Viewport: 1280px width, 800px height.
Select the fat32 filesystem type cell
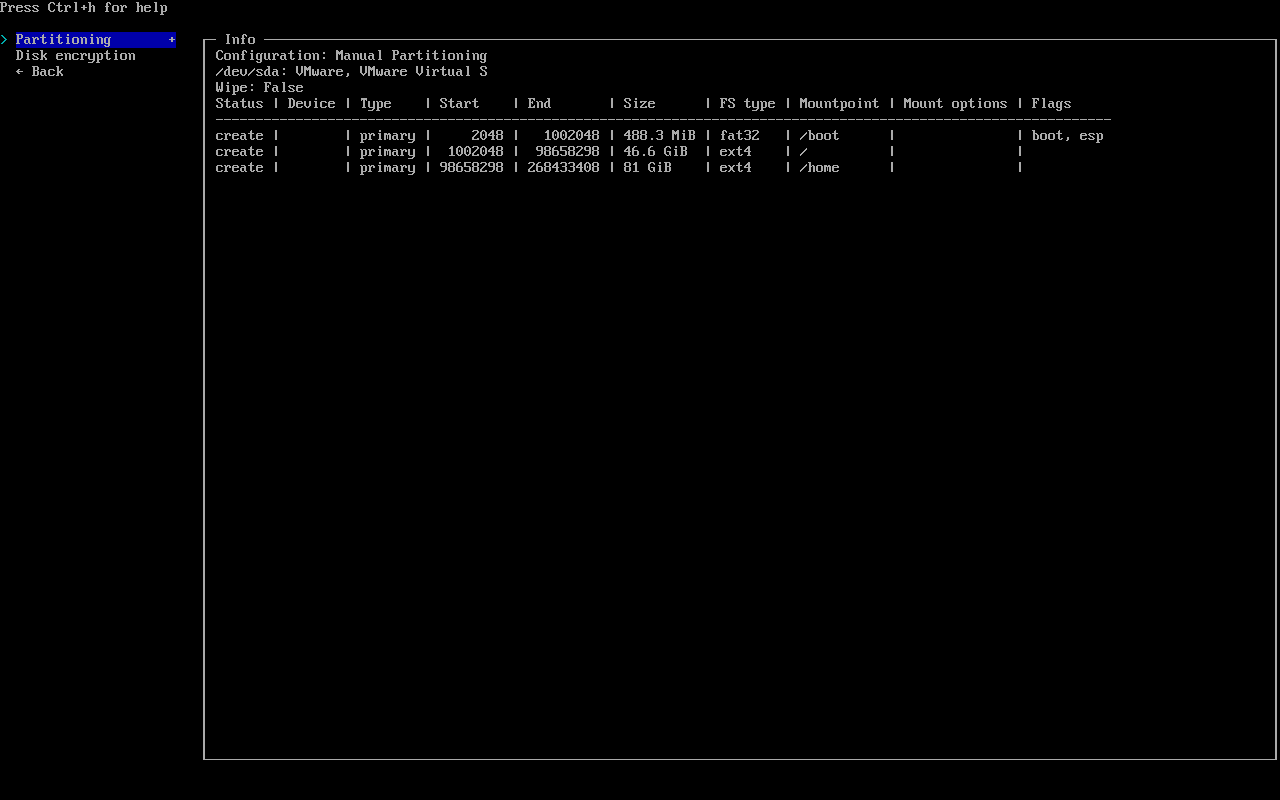click(739, 136)
